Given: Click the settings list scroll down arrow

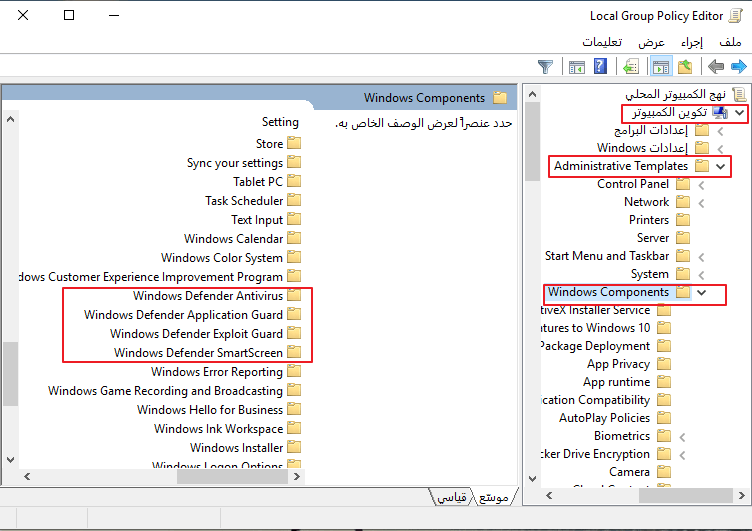Looking at the screenshot, I should 11,460.
